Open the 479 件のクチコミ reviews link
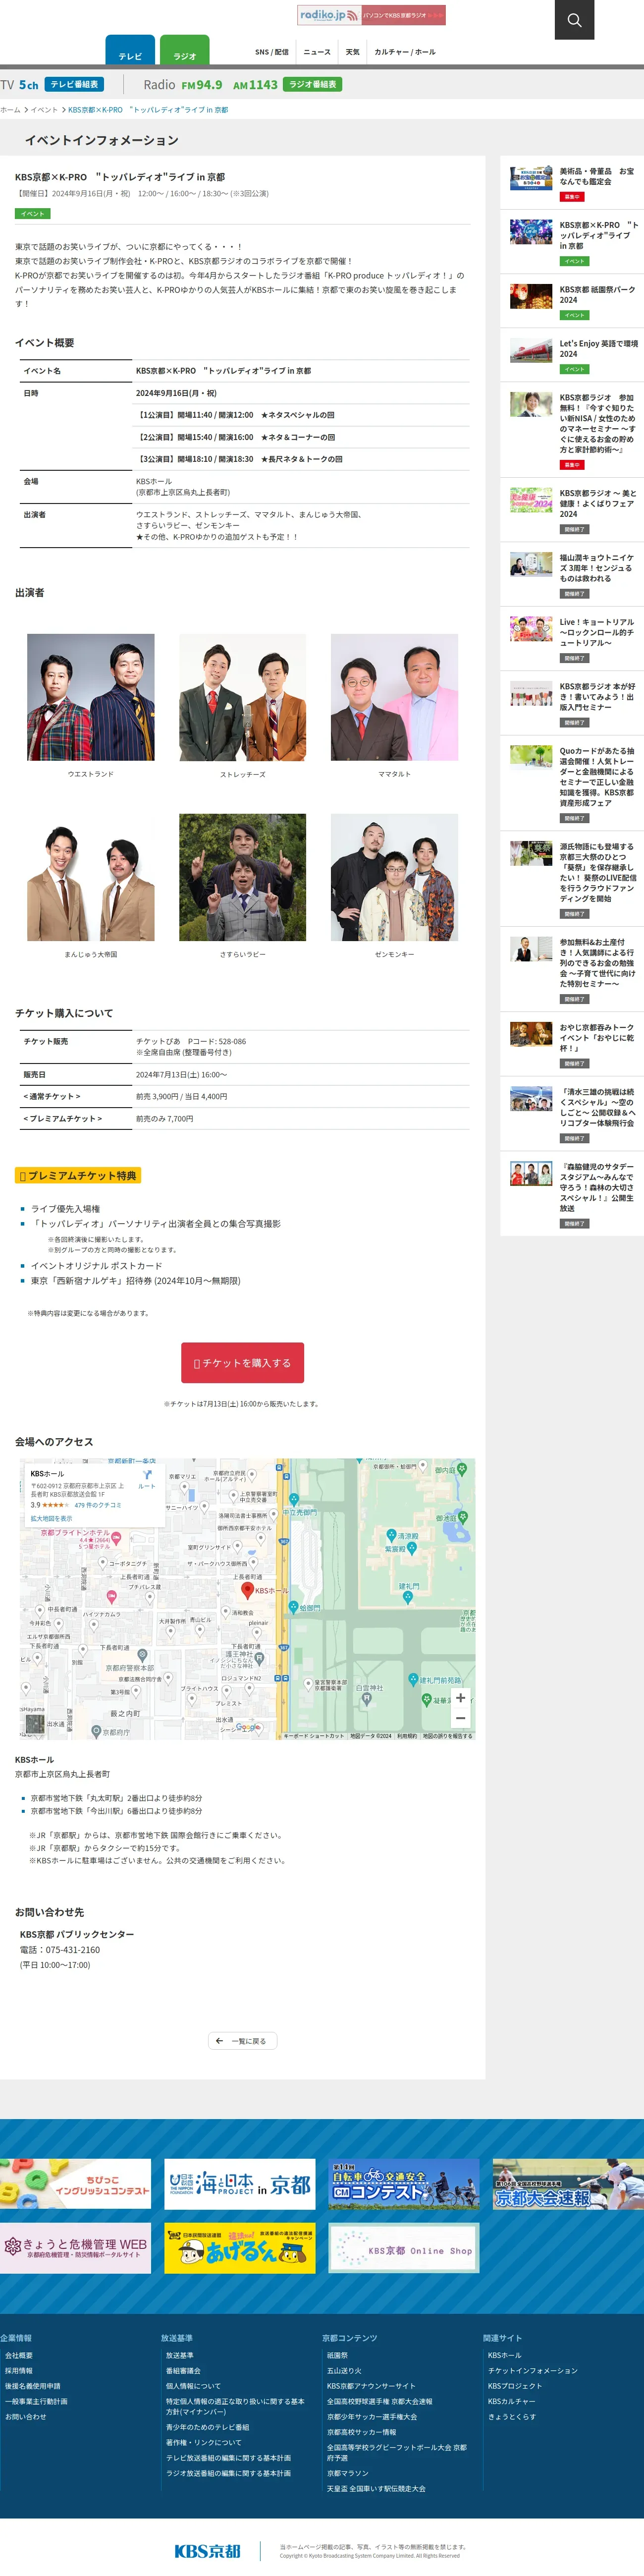644x2576 pixels. click(x=97, y=1504)
